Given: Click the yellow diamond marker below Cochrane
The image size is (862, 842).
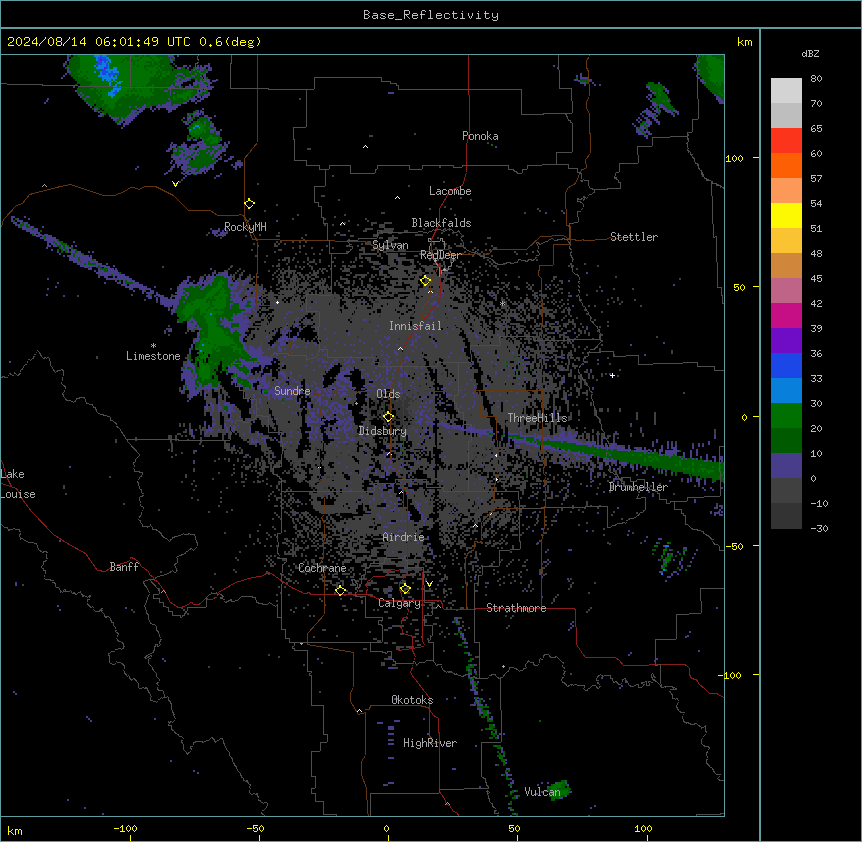Looking at the screenshot, I should point(341,591).
